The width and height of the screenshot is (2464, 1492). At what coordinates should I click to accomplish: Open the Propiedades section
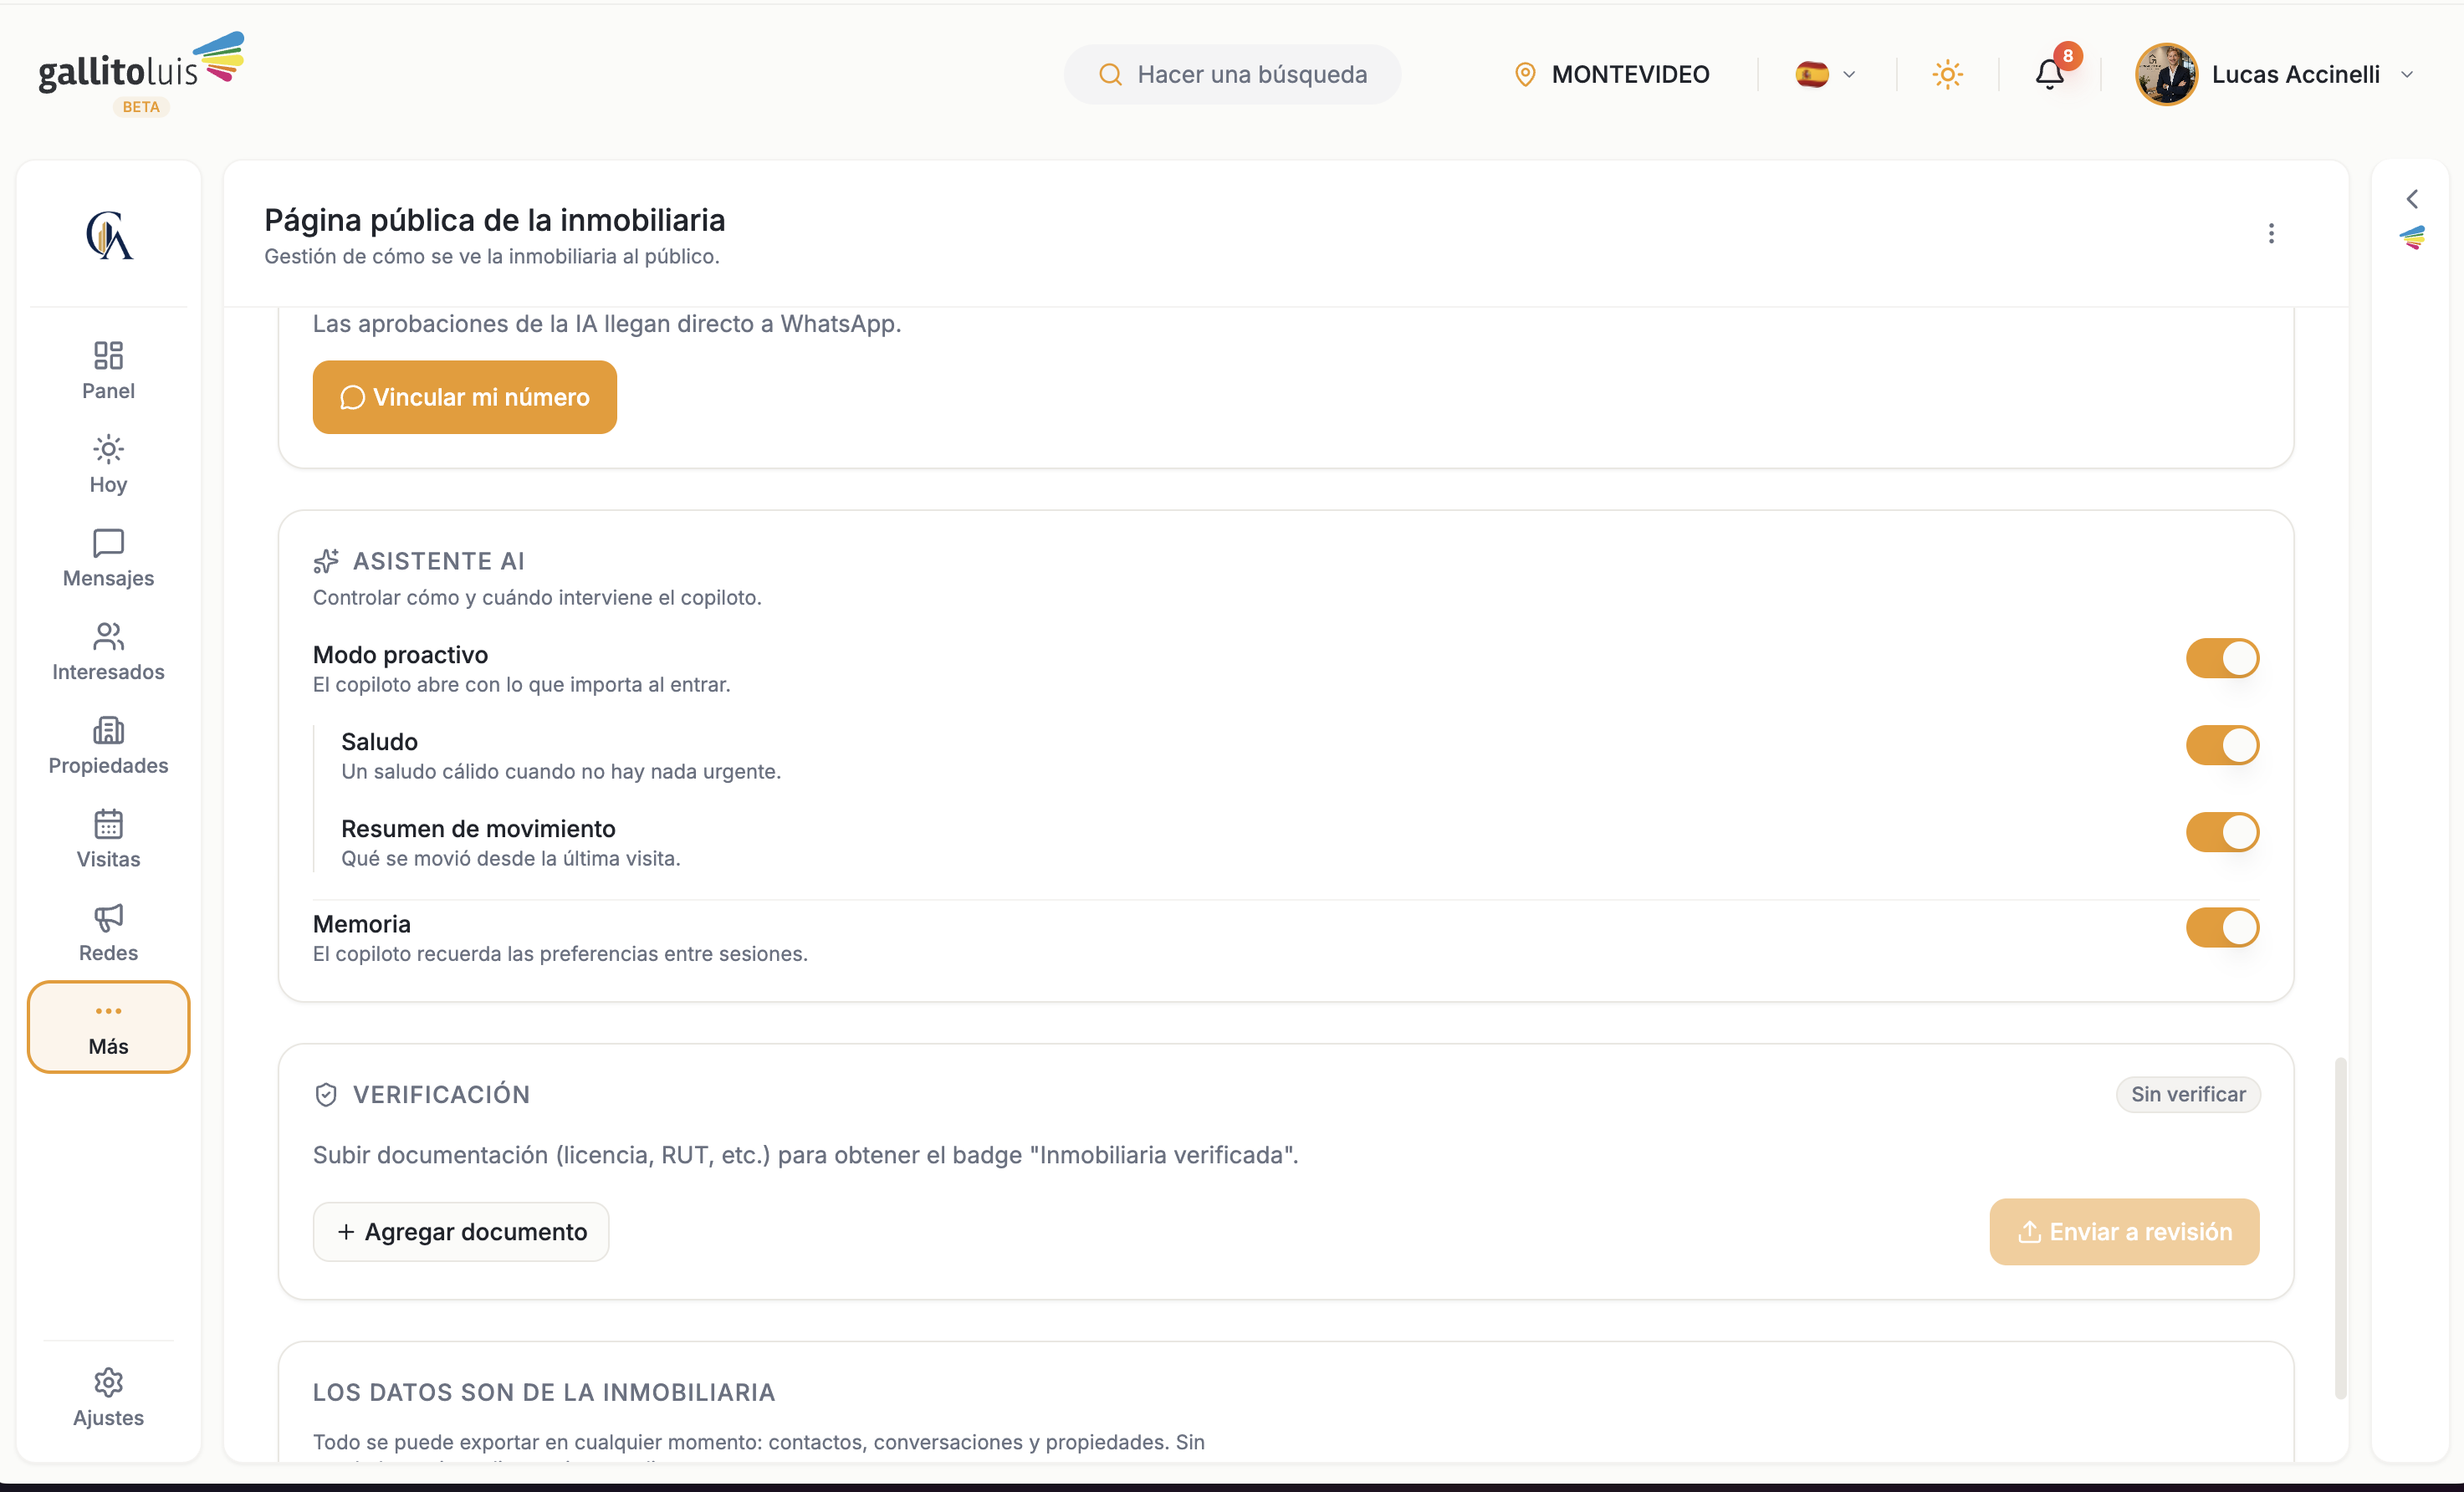[108, 745]
